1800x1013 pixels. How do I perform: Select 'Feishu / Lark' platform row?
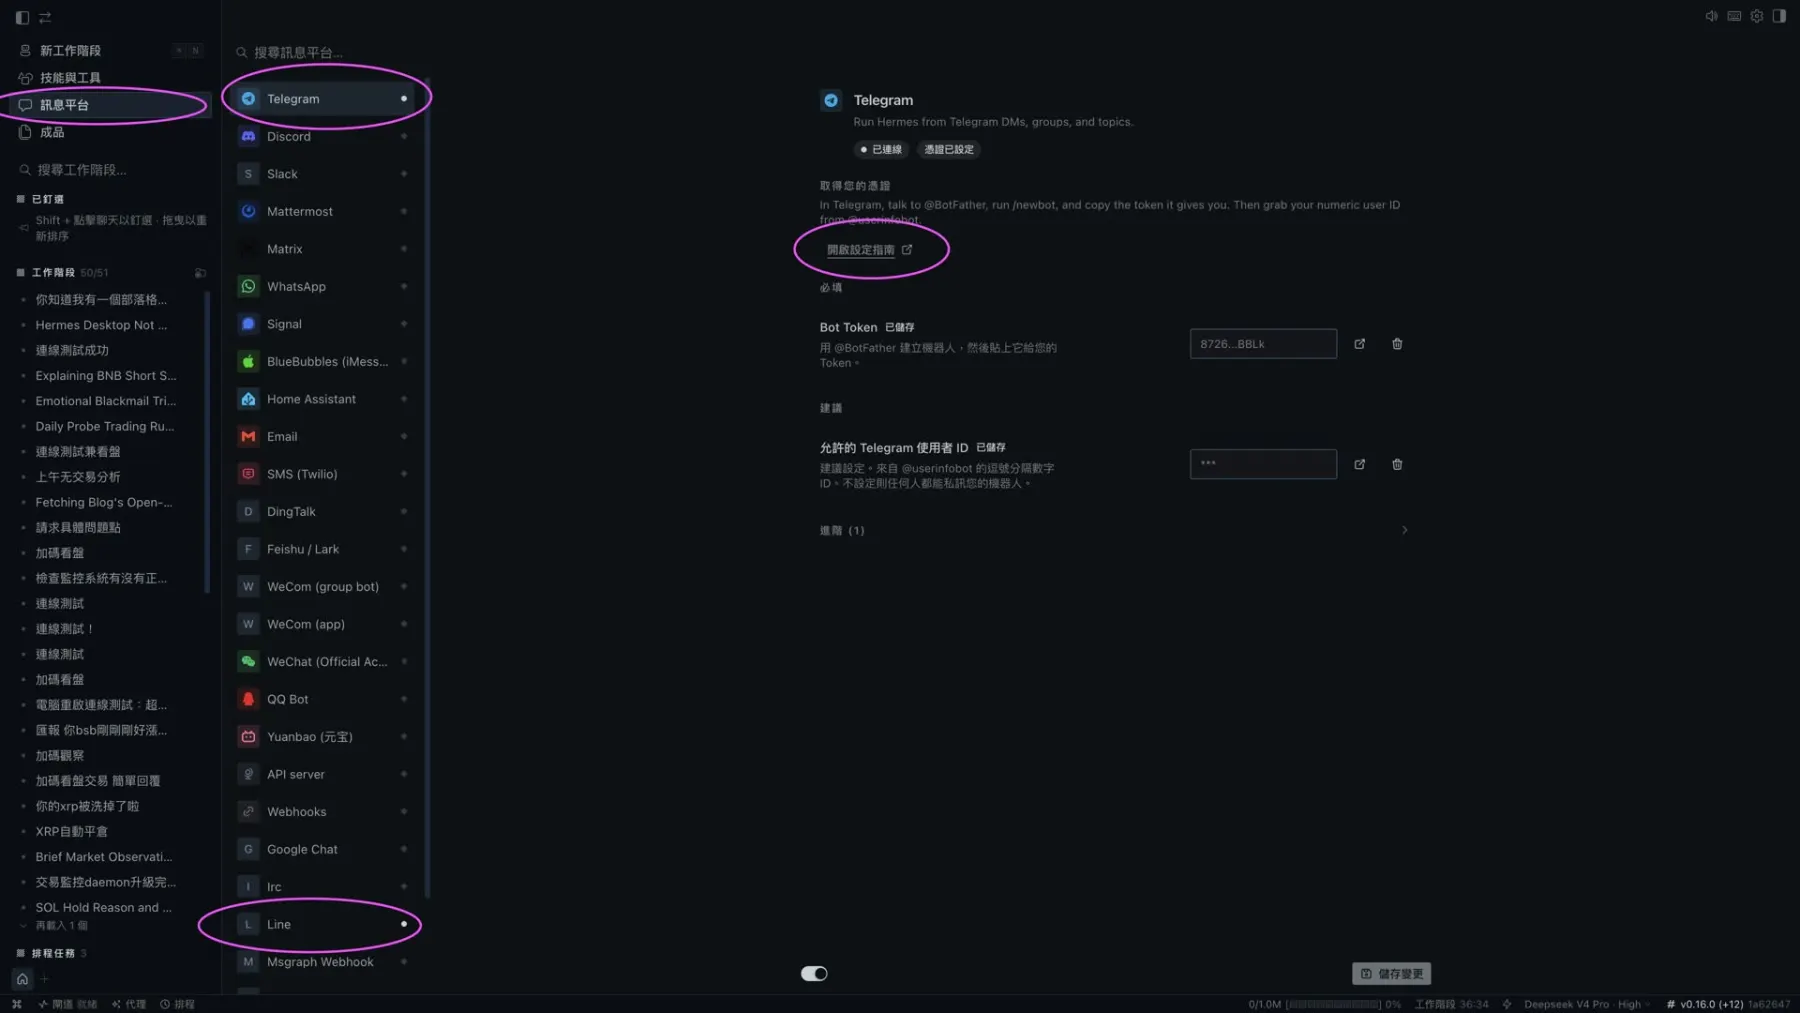[x=324, y=549]
